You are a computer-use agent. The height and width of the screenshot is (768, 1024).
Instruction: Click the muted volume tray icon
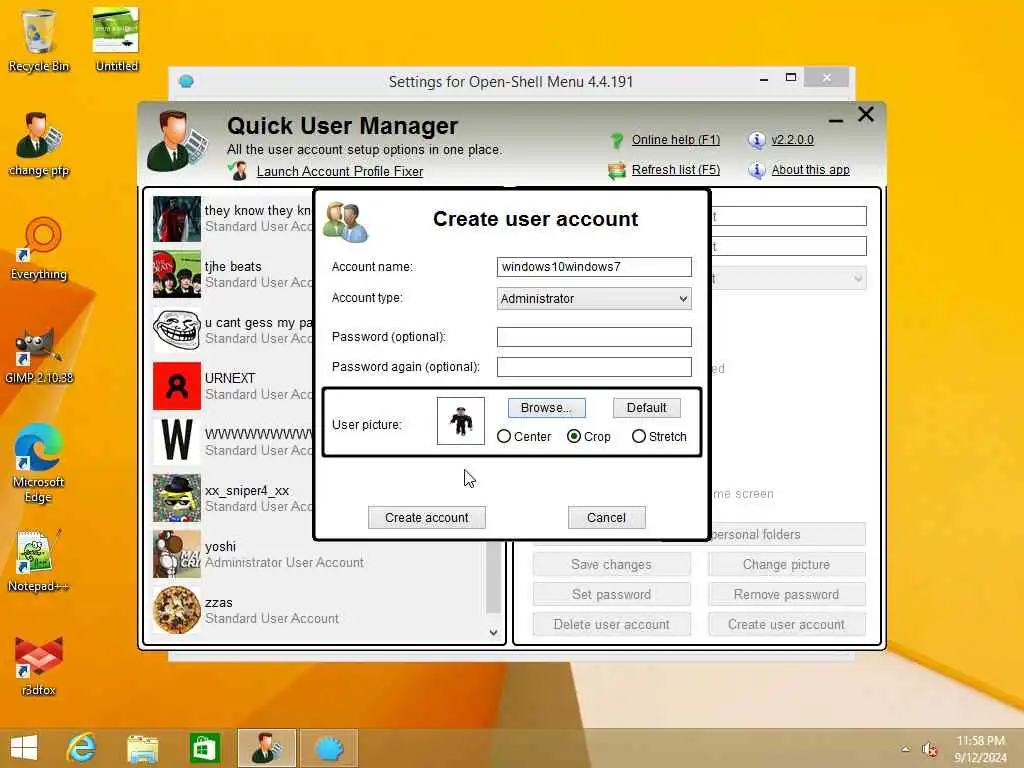tap(929, 749)
